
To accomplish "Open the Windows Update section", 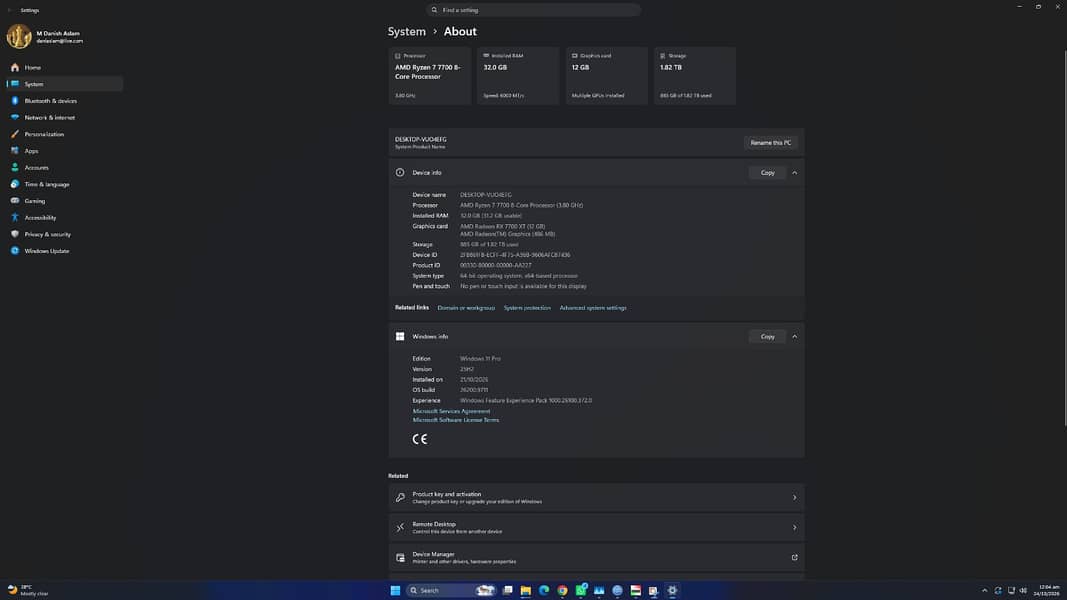I will click(x=65, y=250).
